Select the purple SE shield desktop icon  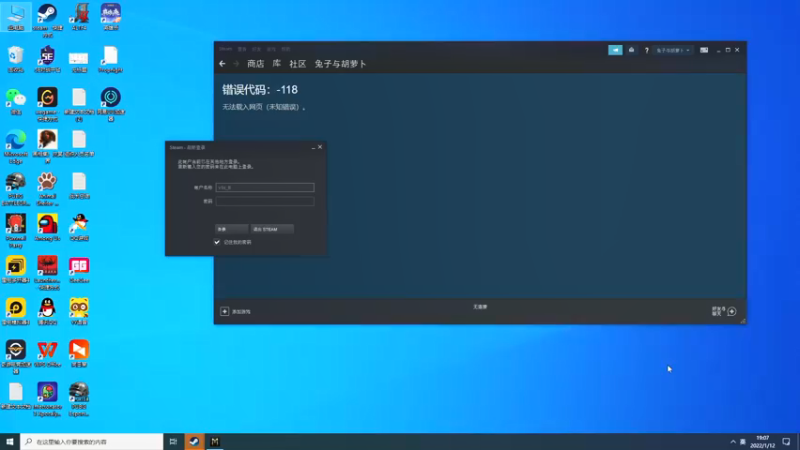pyautogui.click(x=47, y=59)
